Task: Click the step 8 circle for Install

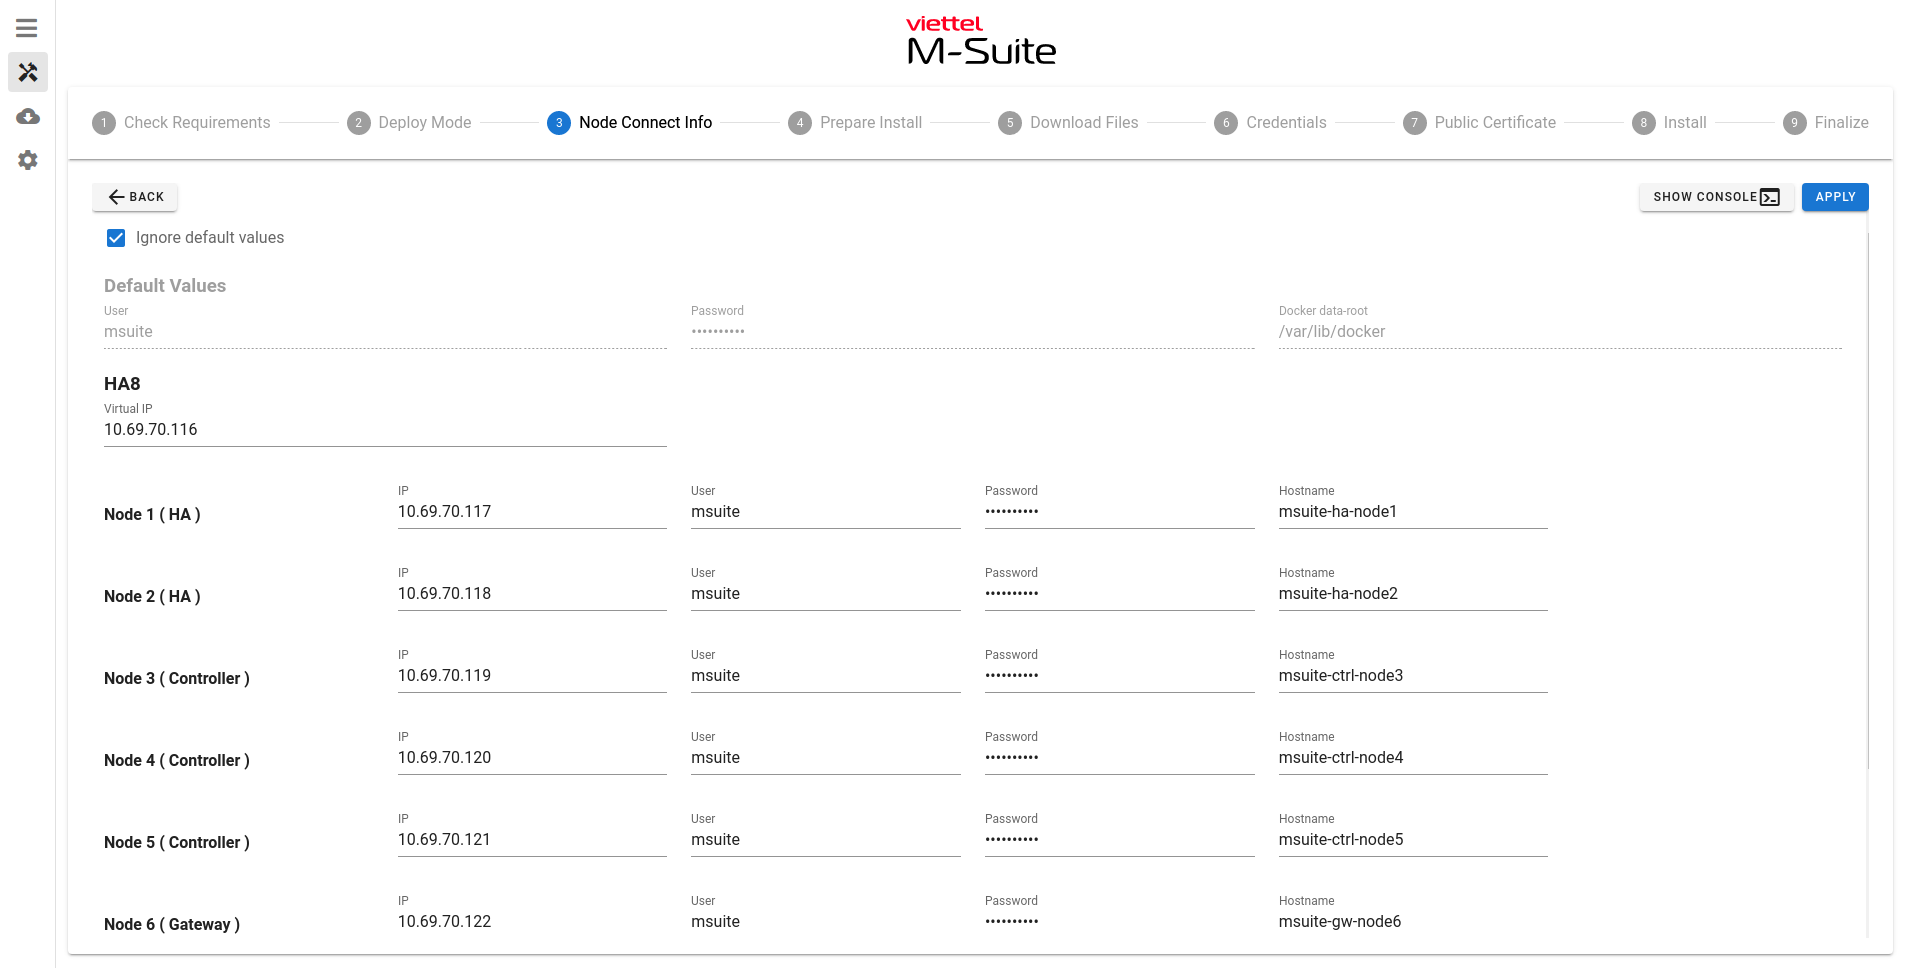Action: coord(1644,123)
